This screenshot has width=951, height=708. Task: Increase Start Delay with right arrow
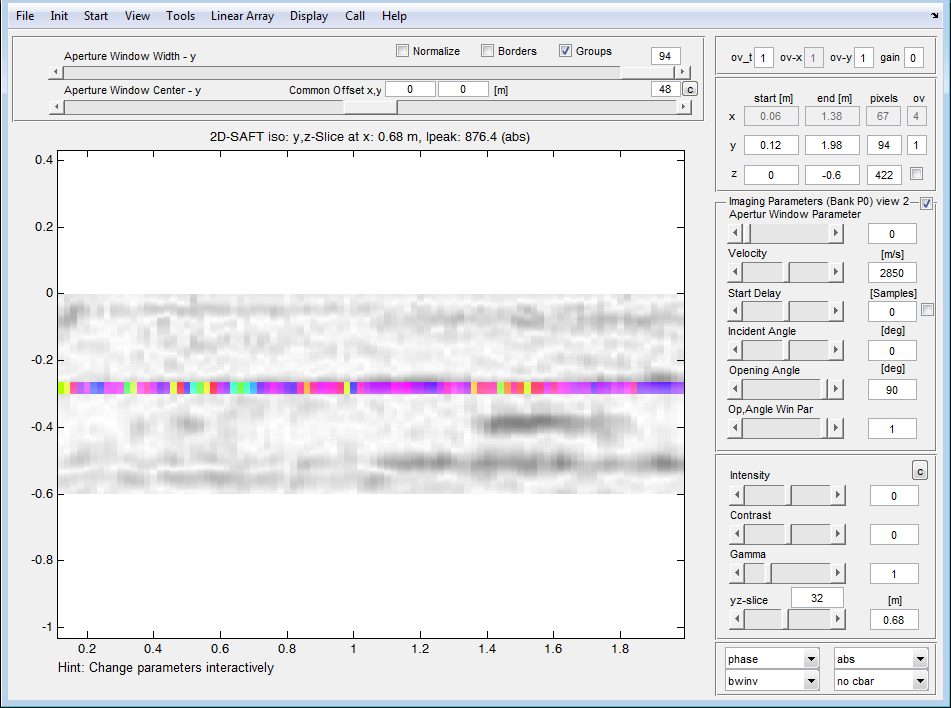coord(836,311)
